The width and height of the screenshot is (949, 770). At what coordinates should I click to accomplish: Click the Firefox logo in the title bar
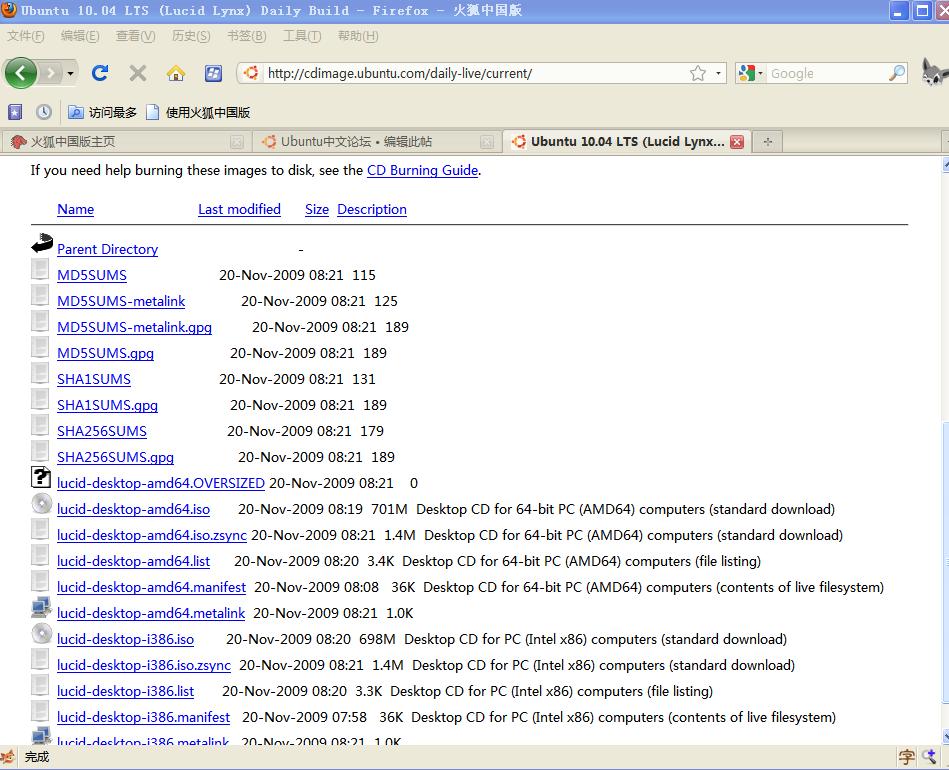tap(8, 10)
